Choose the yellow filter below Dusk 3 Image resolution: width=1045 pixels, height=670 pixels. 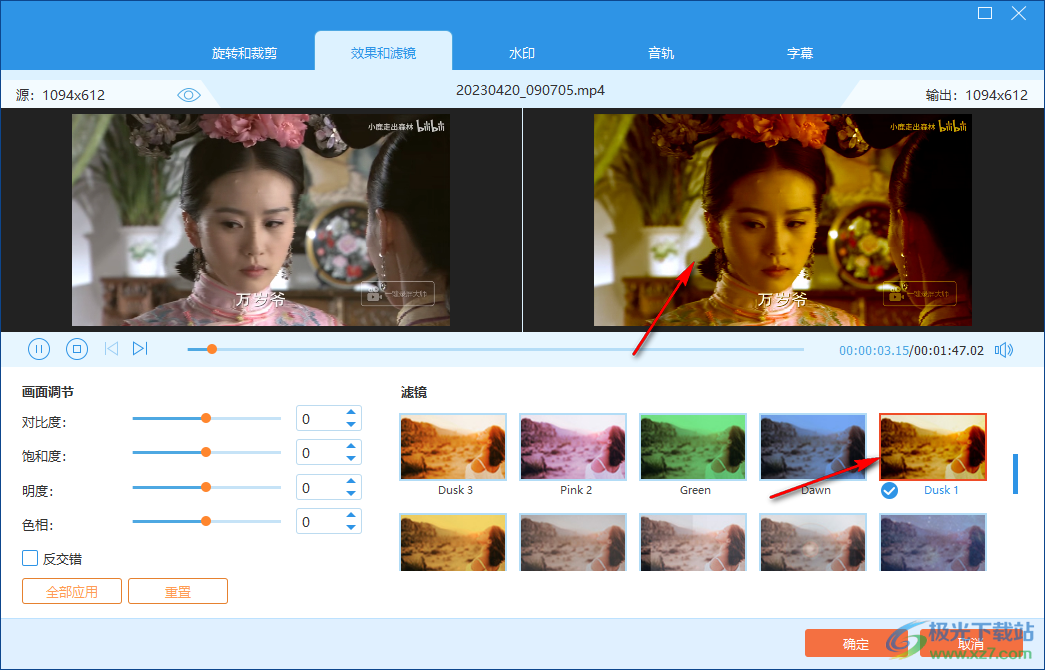pyautogui.click(x=453, y=542)
